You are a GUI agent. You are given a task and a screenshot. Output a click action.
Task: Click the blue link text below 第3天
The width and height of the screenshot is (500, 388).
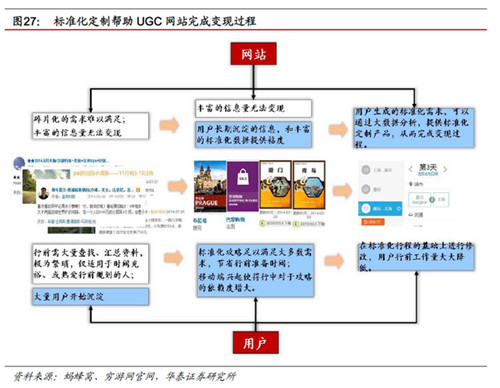[x=428, y=174]
